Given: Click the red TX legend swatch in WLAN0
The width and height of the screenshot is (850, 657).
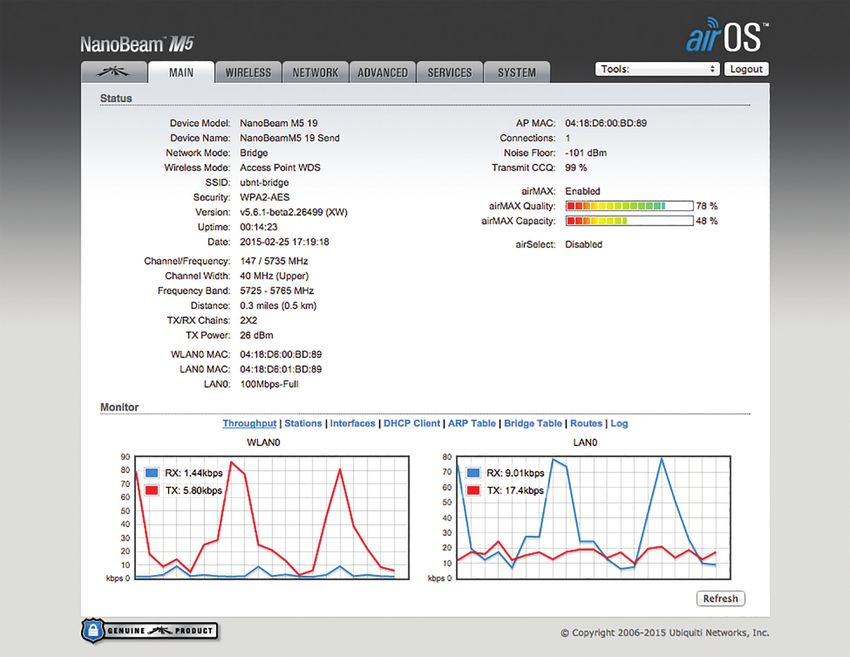Looking at the screenshot, I should tap(152, 490).
